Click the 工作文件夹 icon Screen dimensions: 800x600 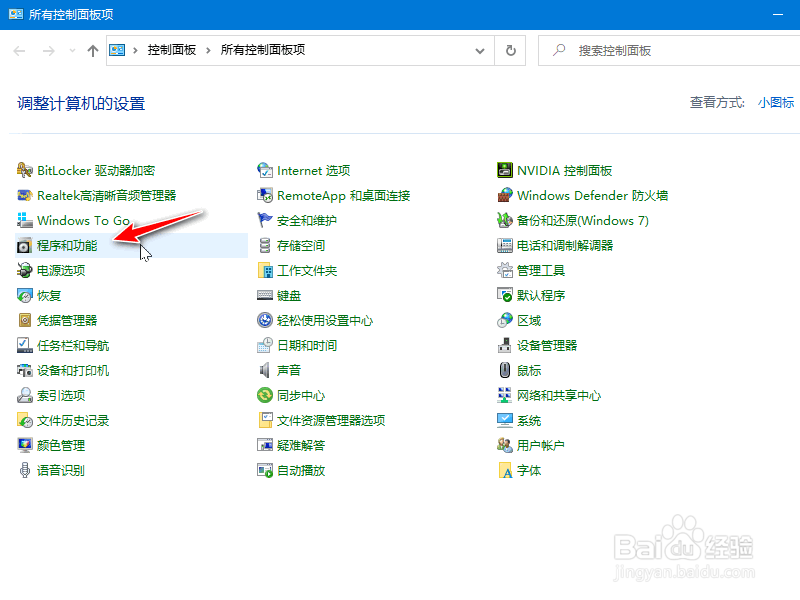(265, 270)
